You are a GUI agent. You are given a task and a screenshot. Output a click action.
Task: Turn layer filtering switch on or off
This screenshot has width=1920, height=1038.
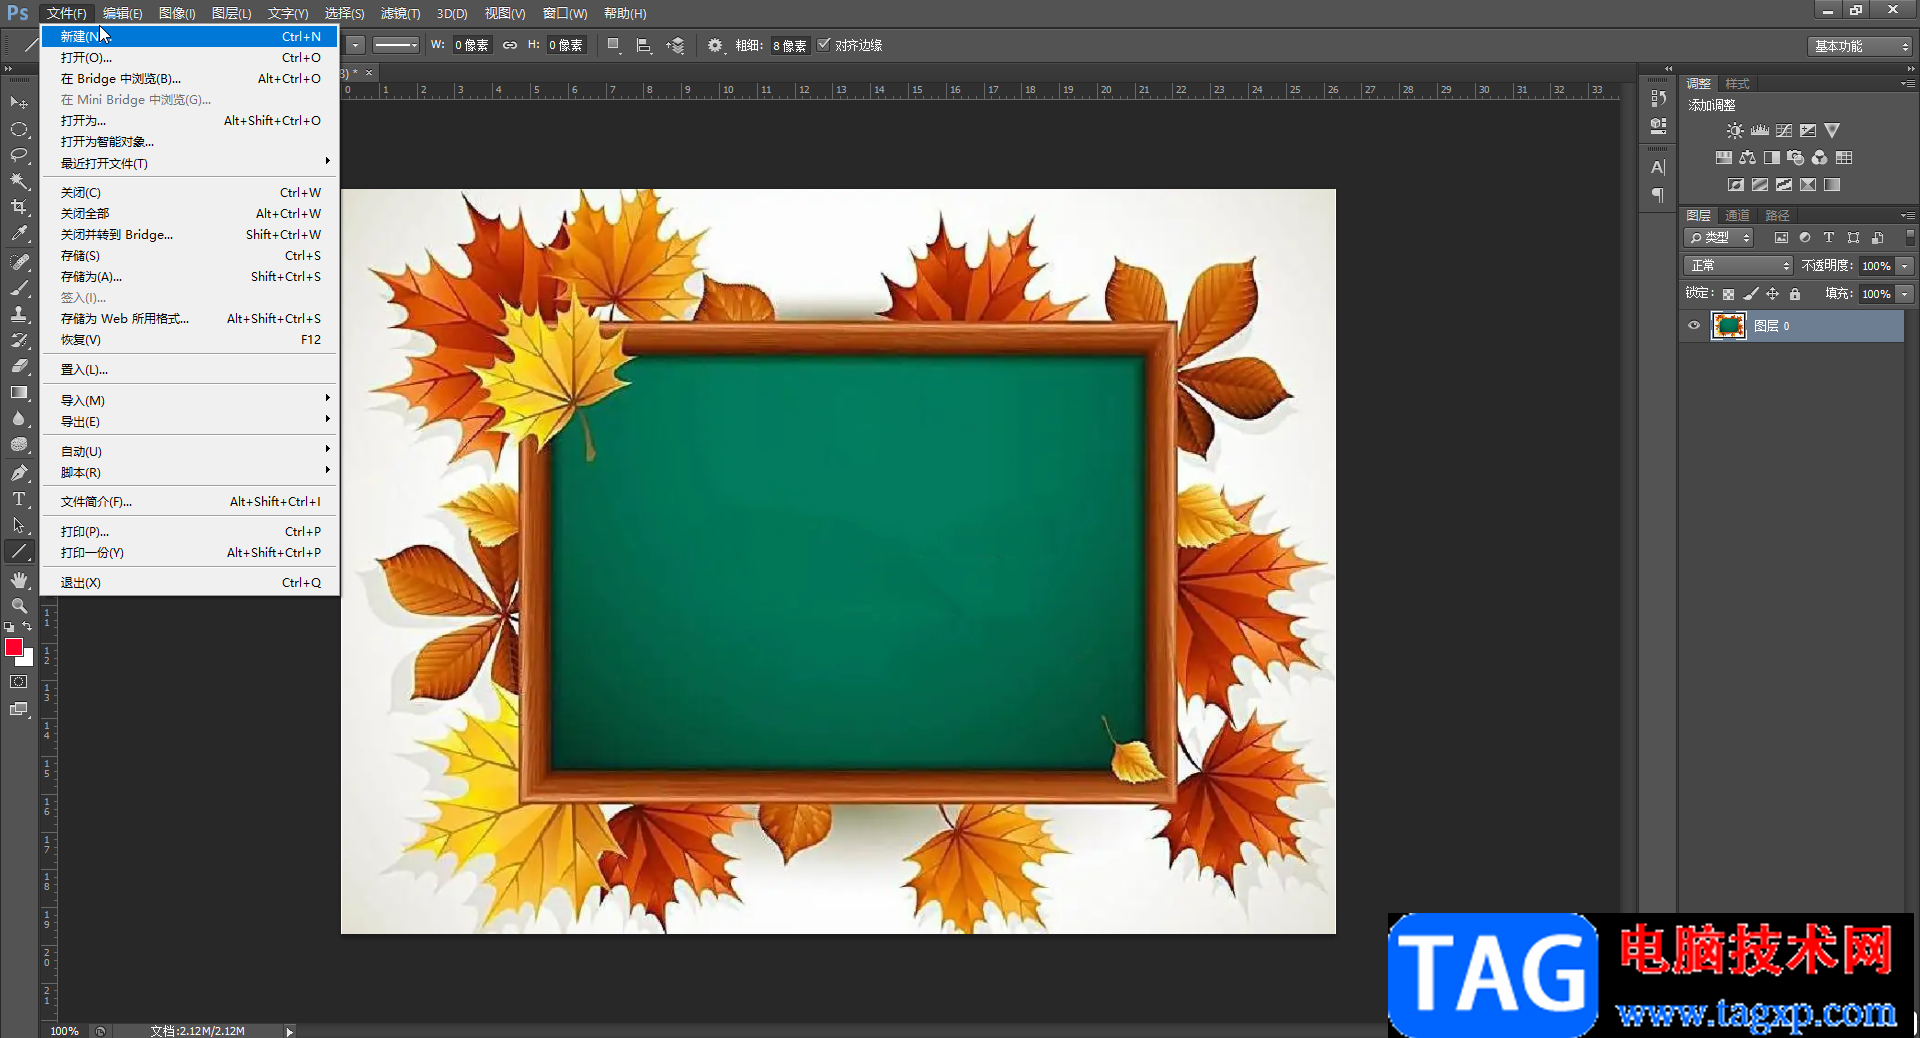[1910, 238]
